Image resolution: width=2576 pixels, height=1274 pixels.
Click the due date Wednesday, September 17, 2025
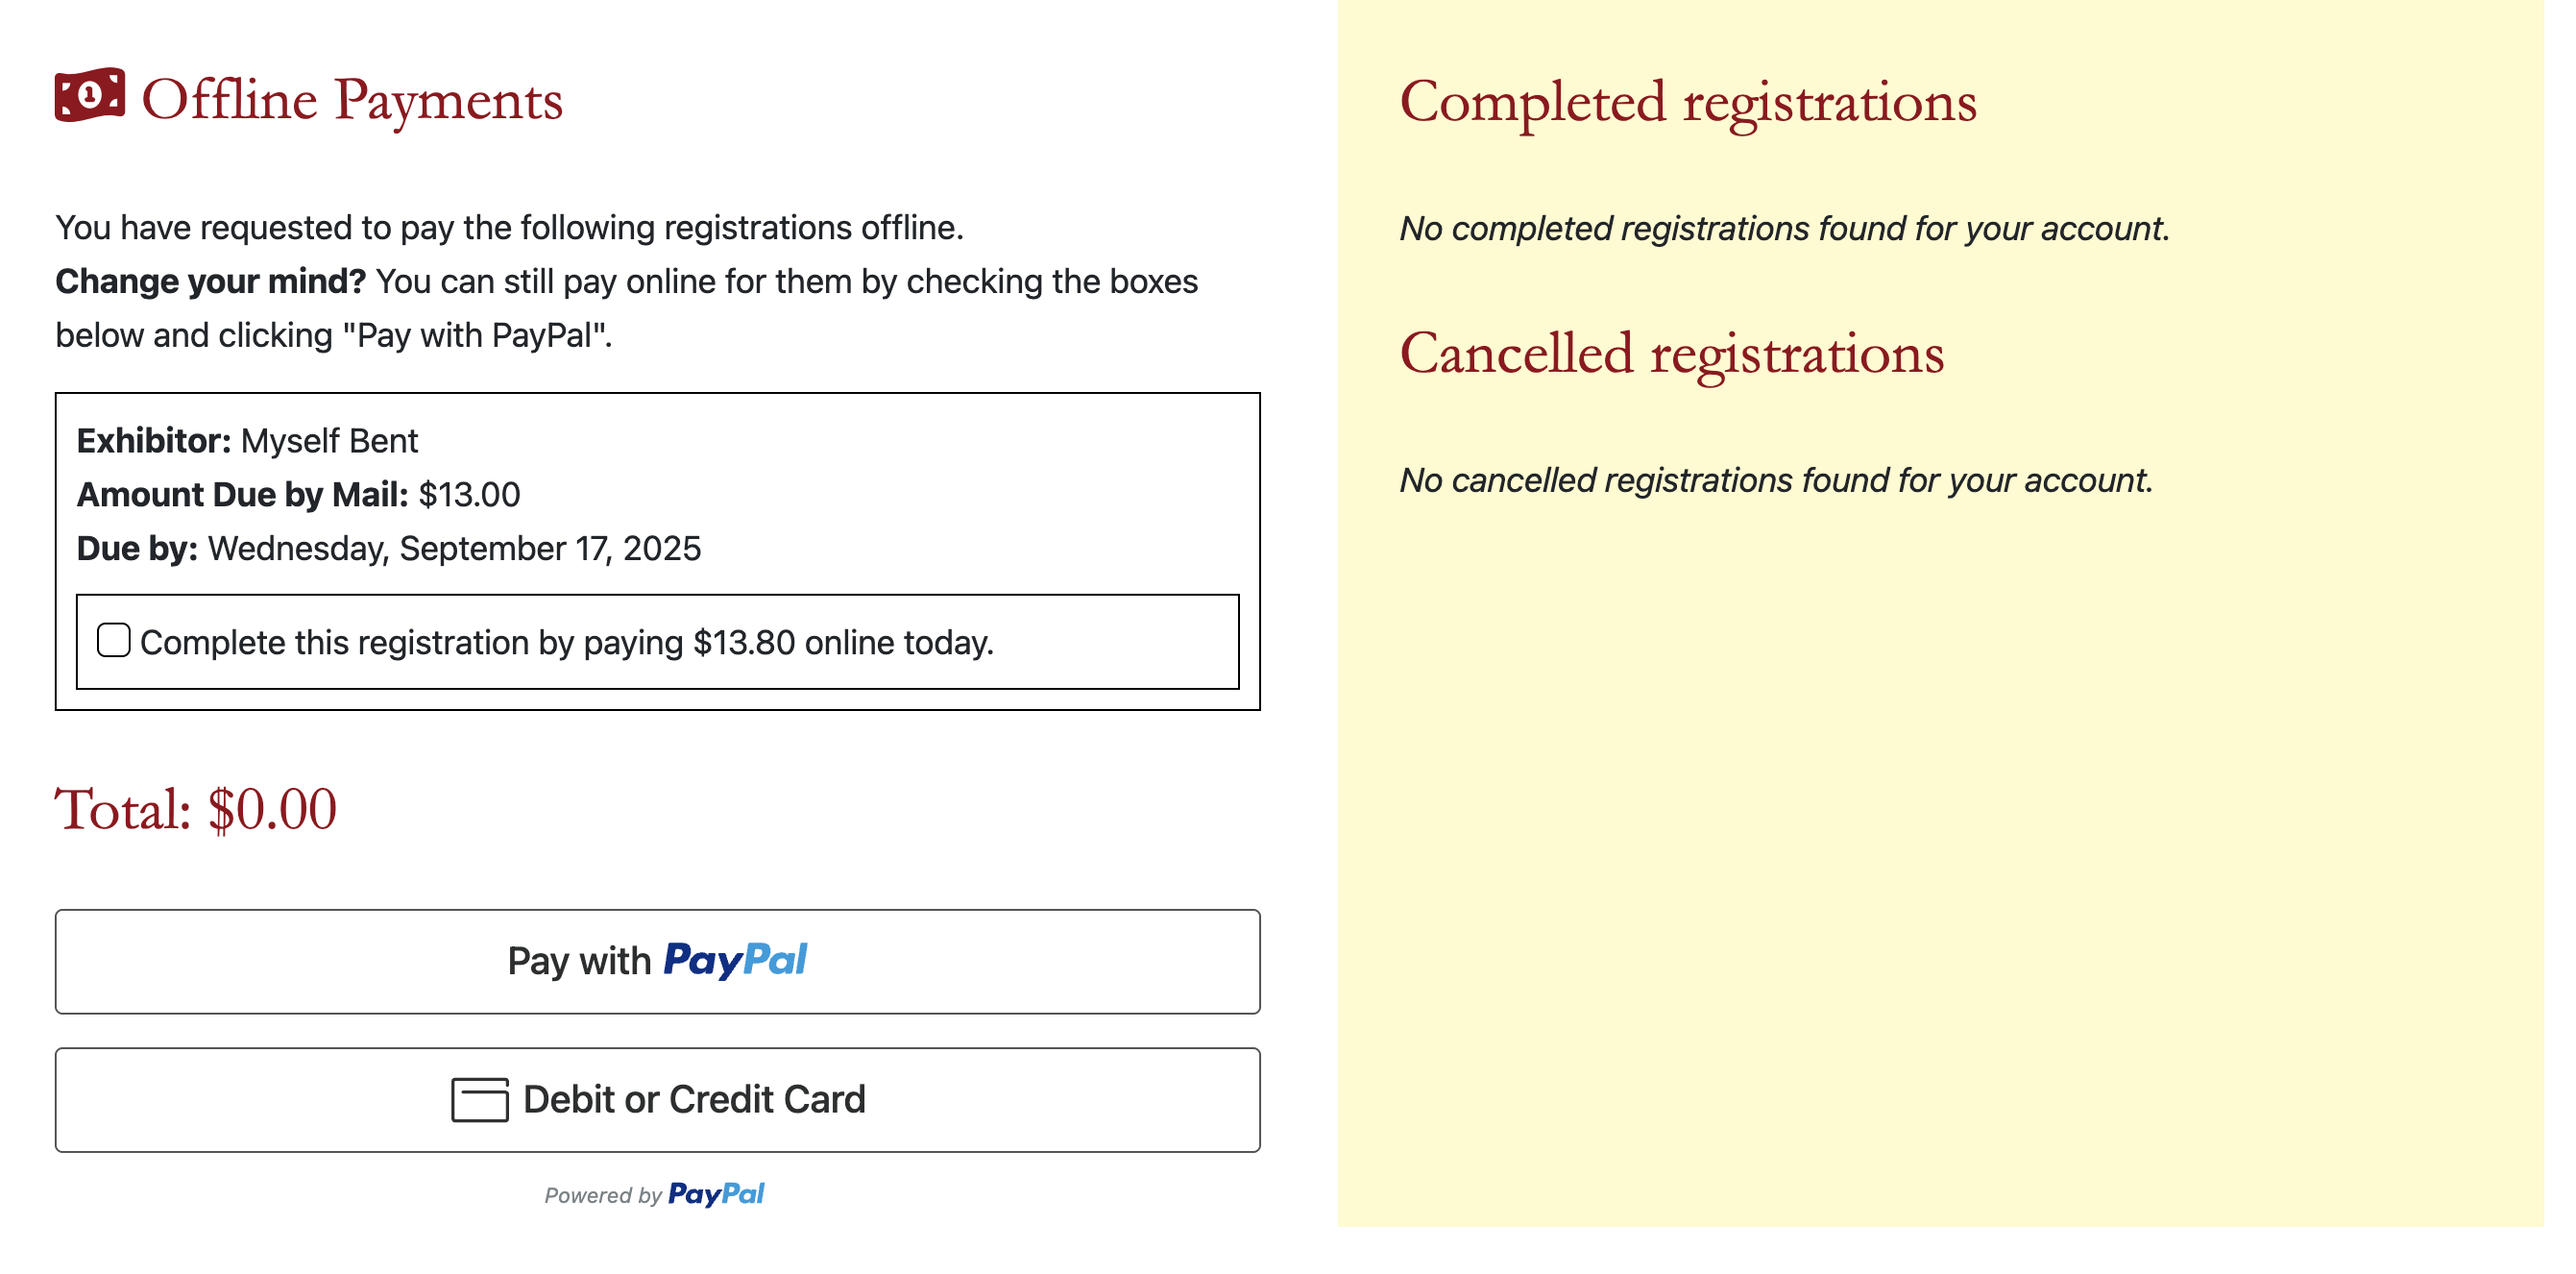click(454, 549)
